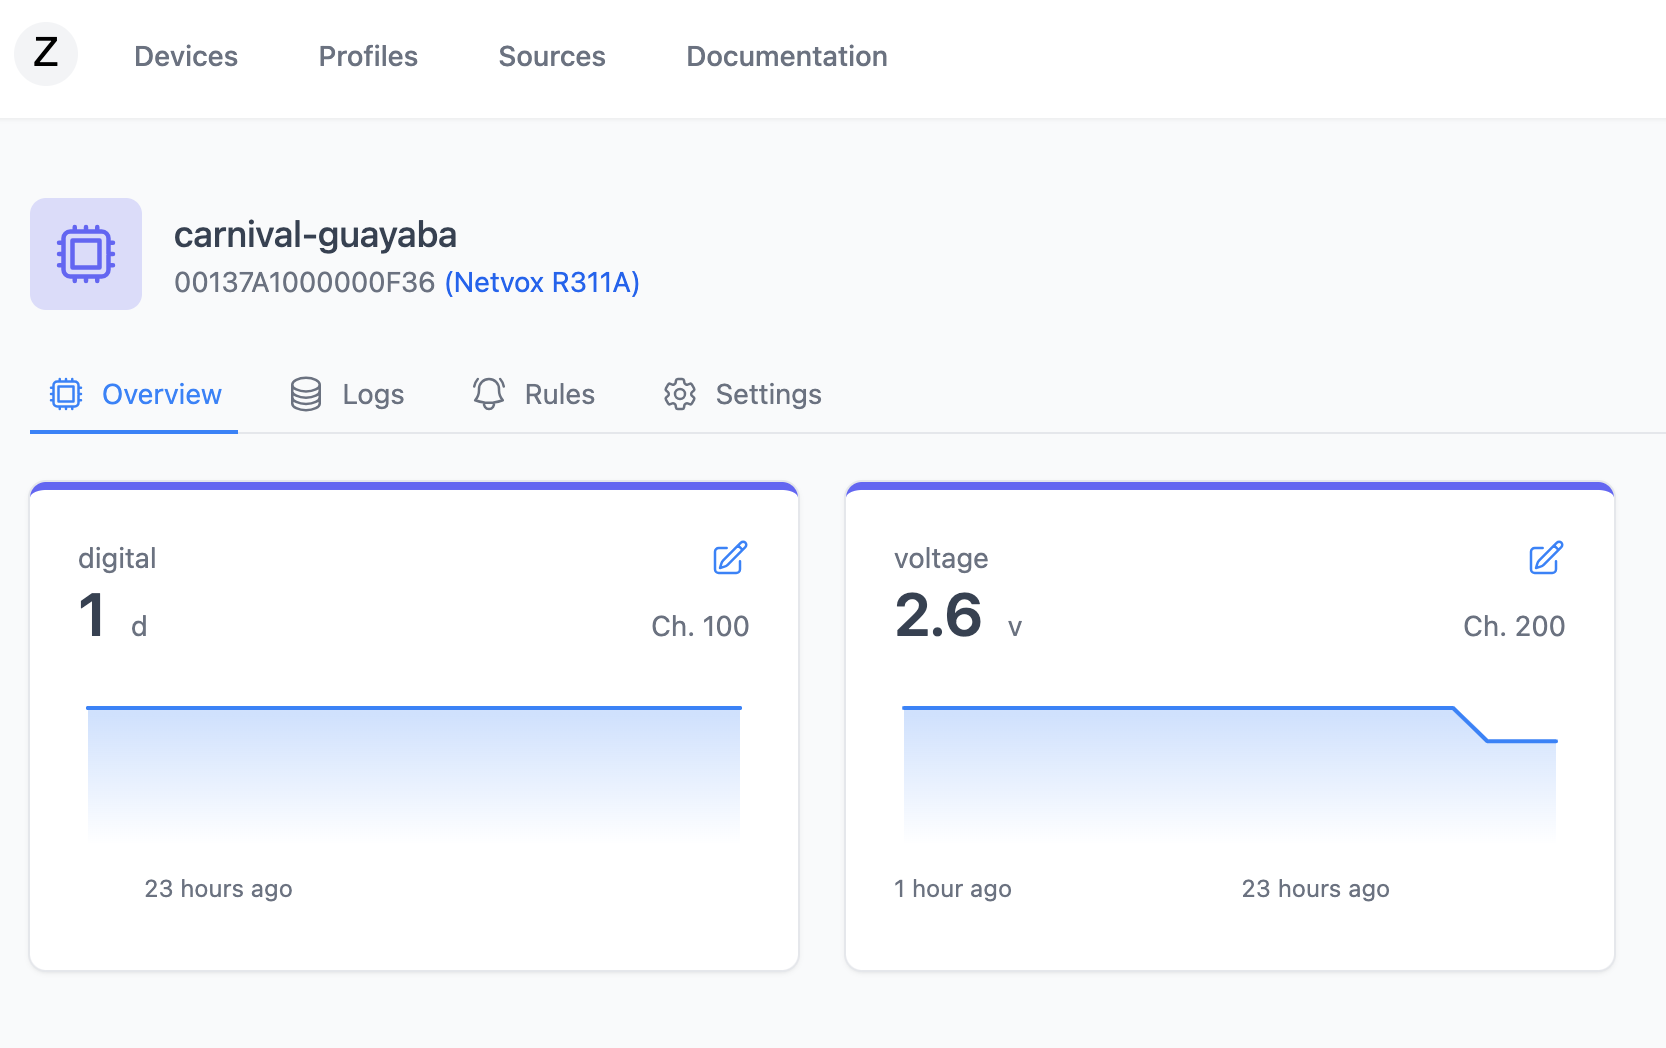Click the digital channel area chart
Image resolution: width=1666 pixels, height=1048 pixels.
(x=414, y=770)
